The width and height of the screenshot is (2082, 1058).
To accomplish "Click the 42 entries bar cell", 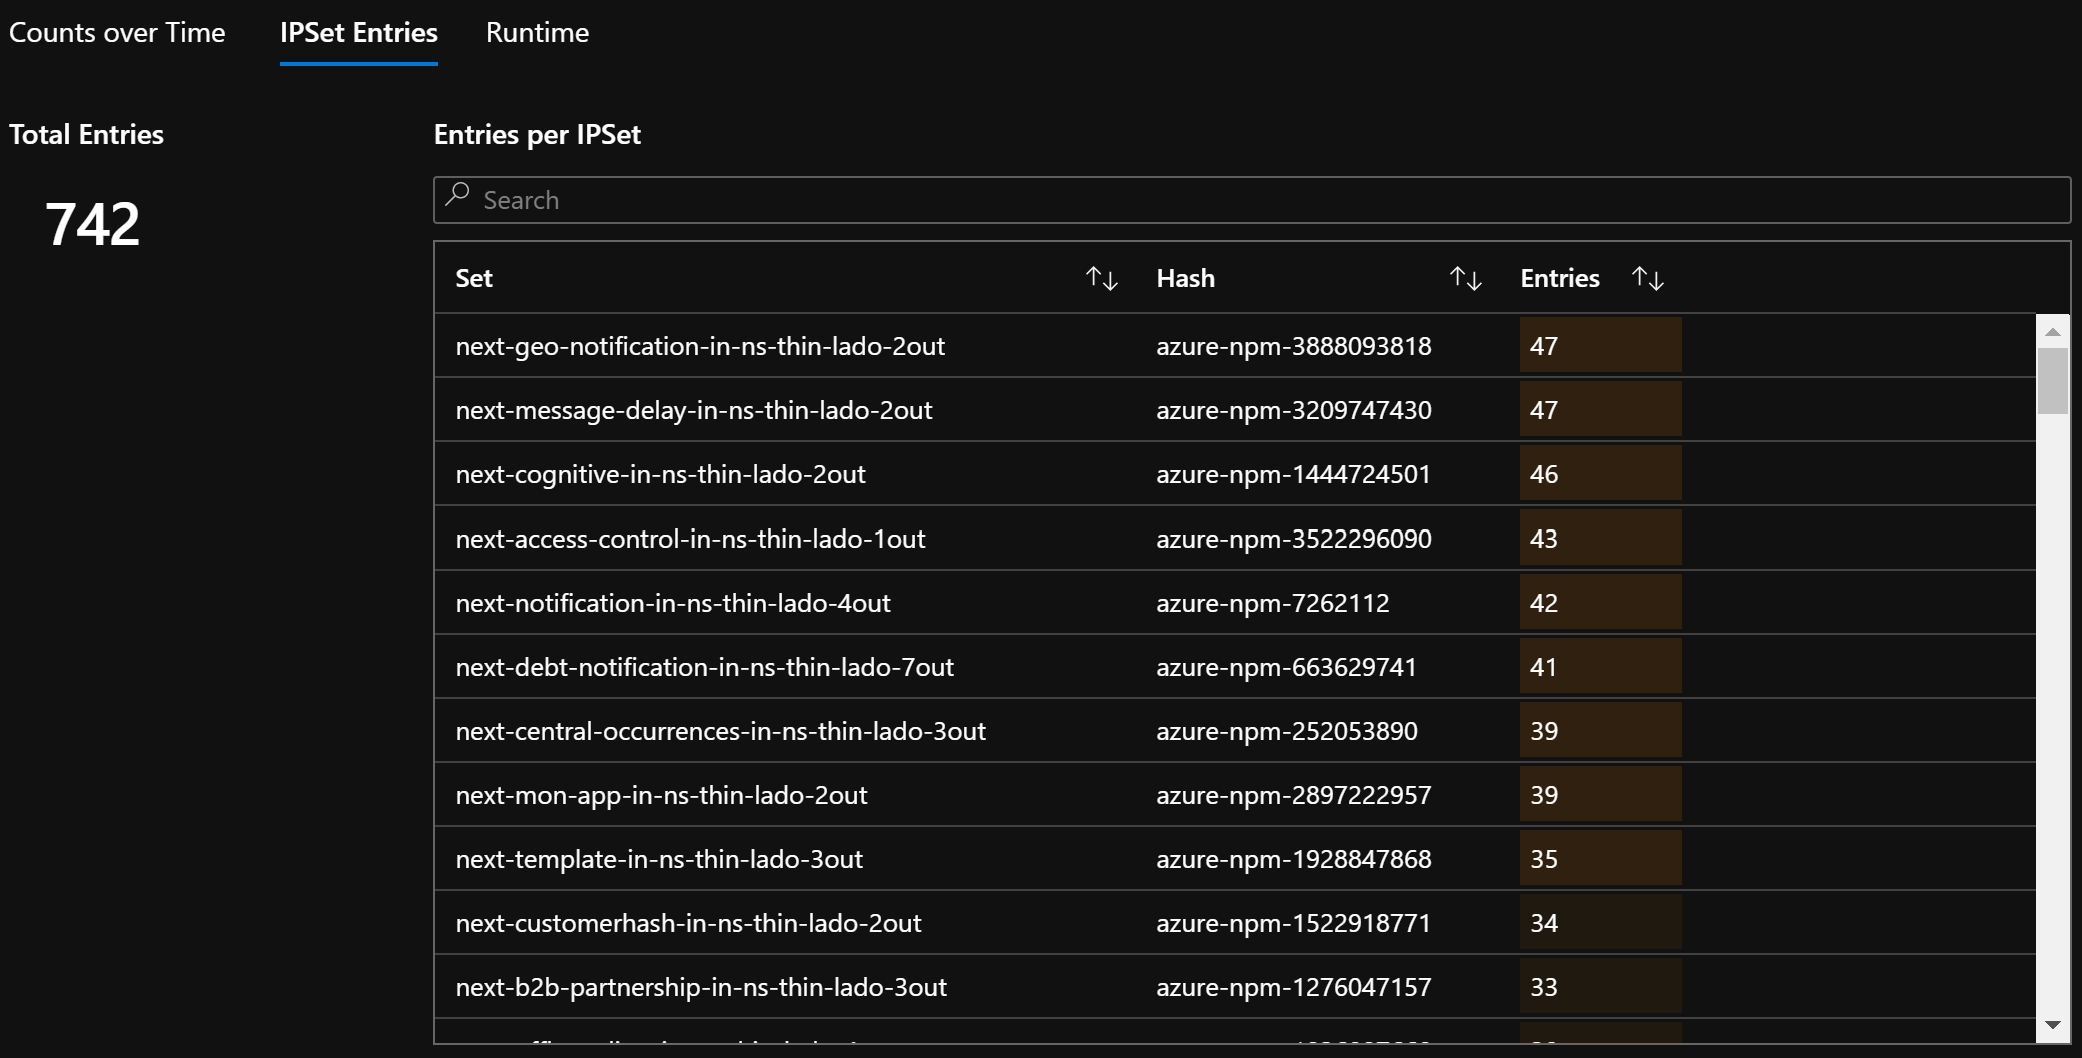I will pyautogui.click(x=1599, y=603).
